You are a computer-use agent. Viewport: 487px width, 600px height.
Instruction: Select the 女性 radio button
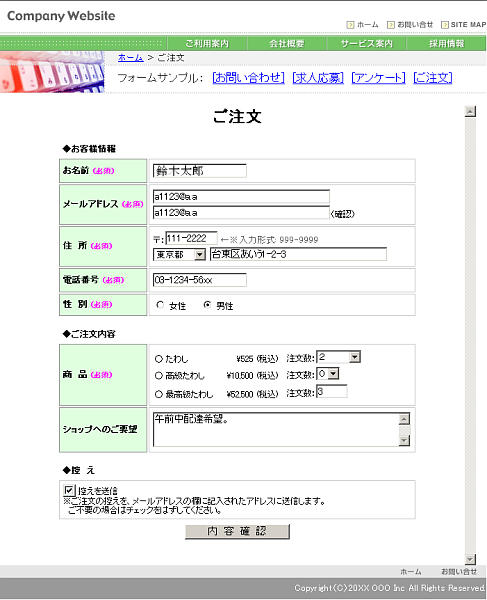[x=160, y=305]
